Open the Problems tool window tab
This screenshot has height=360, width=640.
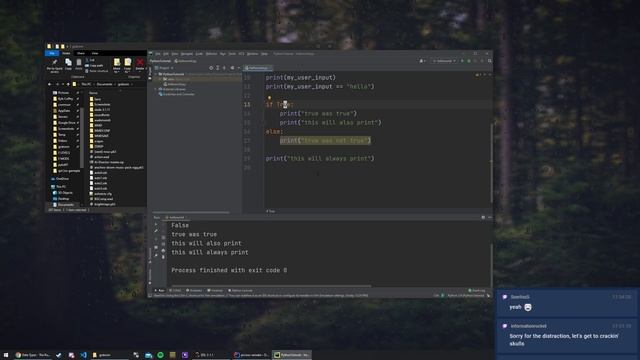pos(194,291)
